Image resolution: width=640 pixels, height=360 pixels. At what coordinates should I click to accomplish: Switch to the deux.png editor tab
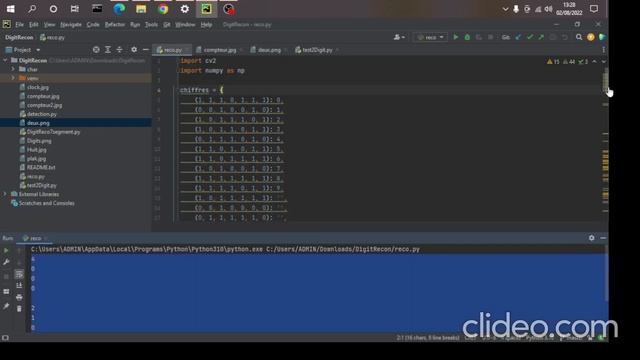pyautogui.click(x=269, y=50)
